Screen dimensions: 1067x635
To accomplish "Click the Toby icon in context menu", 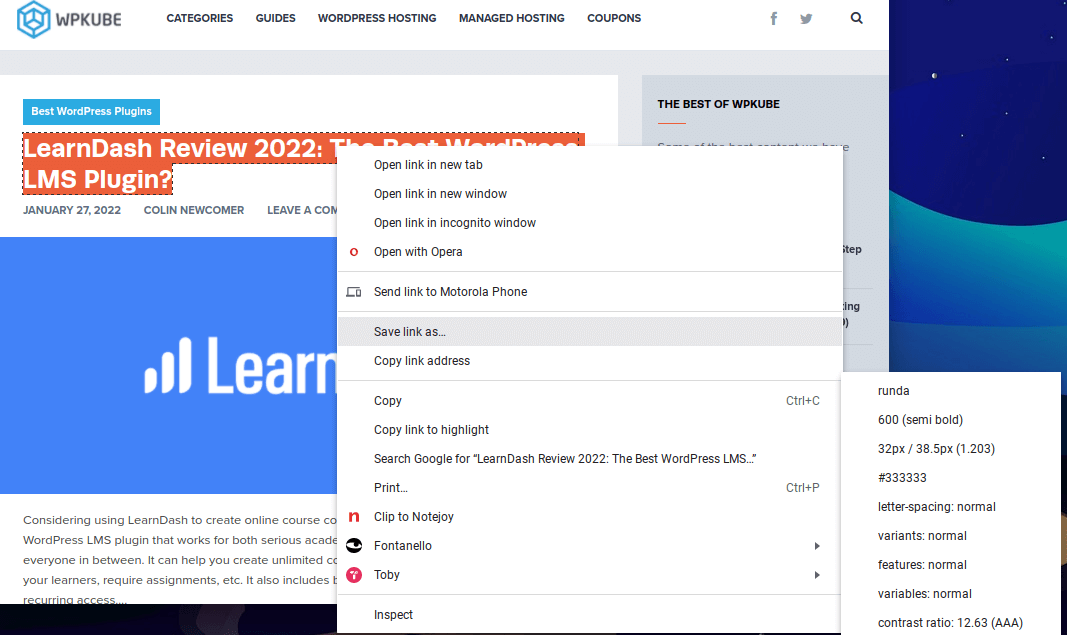I will 354,574.
